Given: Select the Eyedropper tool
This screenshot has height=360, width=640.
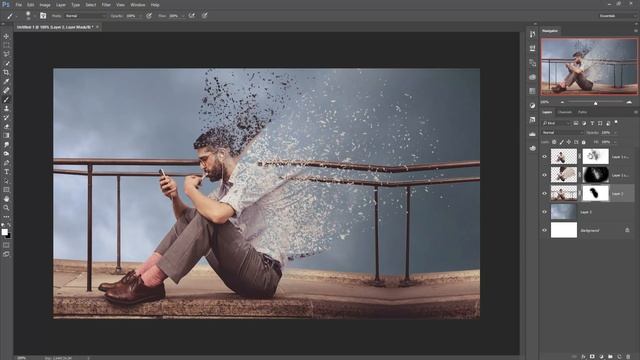Looking at the screenshot, I should (x=6, y=81).
